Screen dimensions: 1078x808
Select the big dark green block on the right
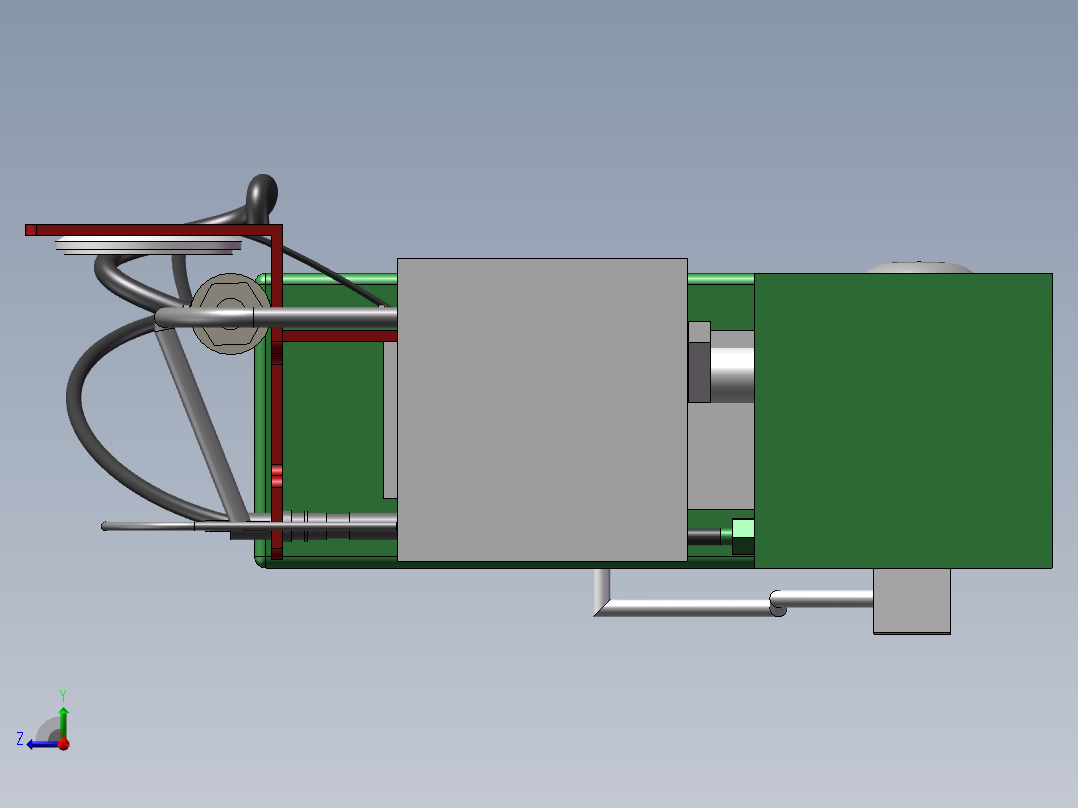903,421
